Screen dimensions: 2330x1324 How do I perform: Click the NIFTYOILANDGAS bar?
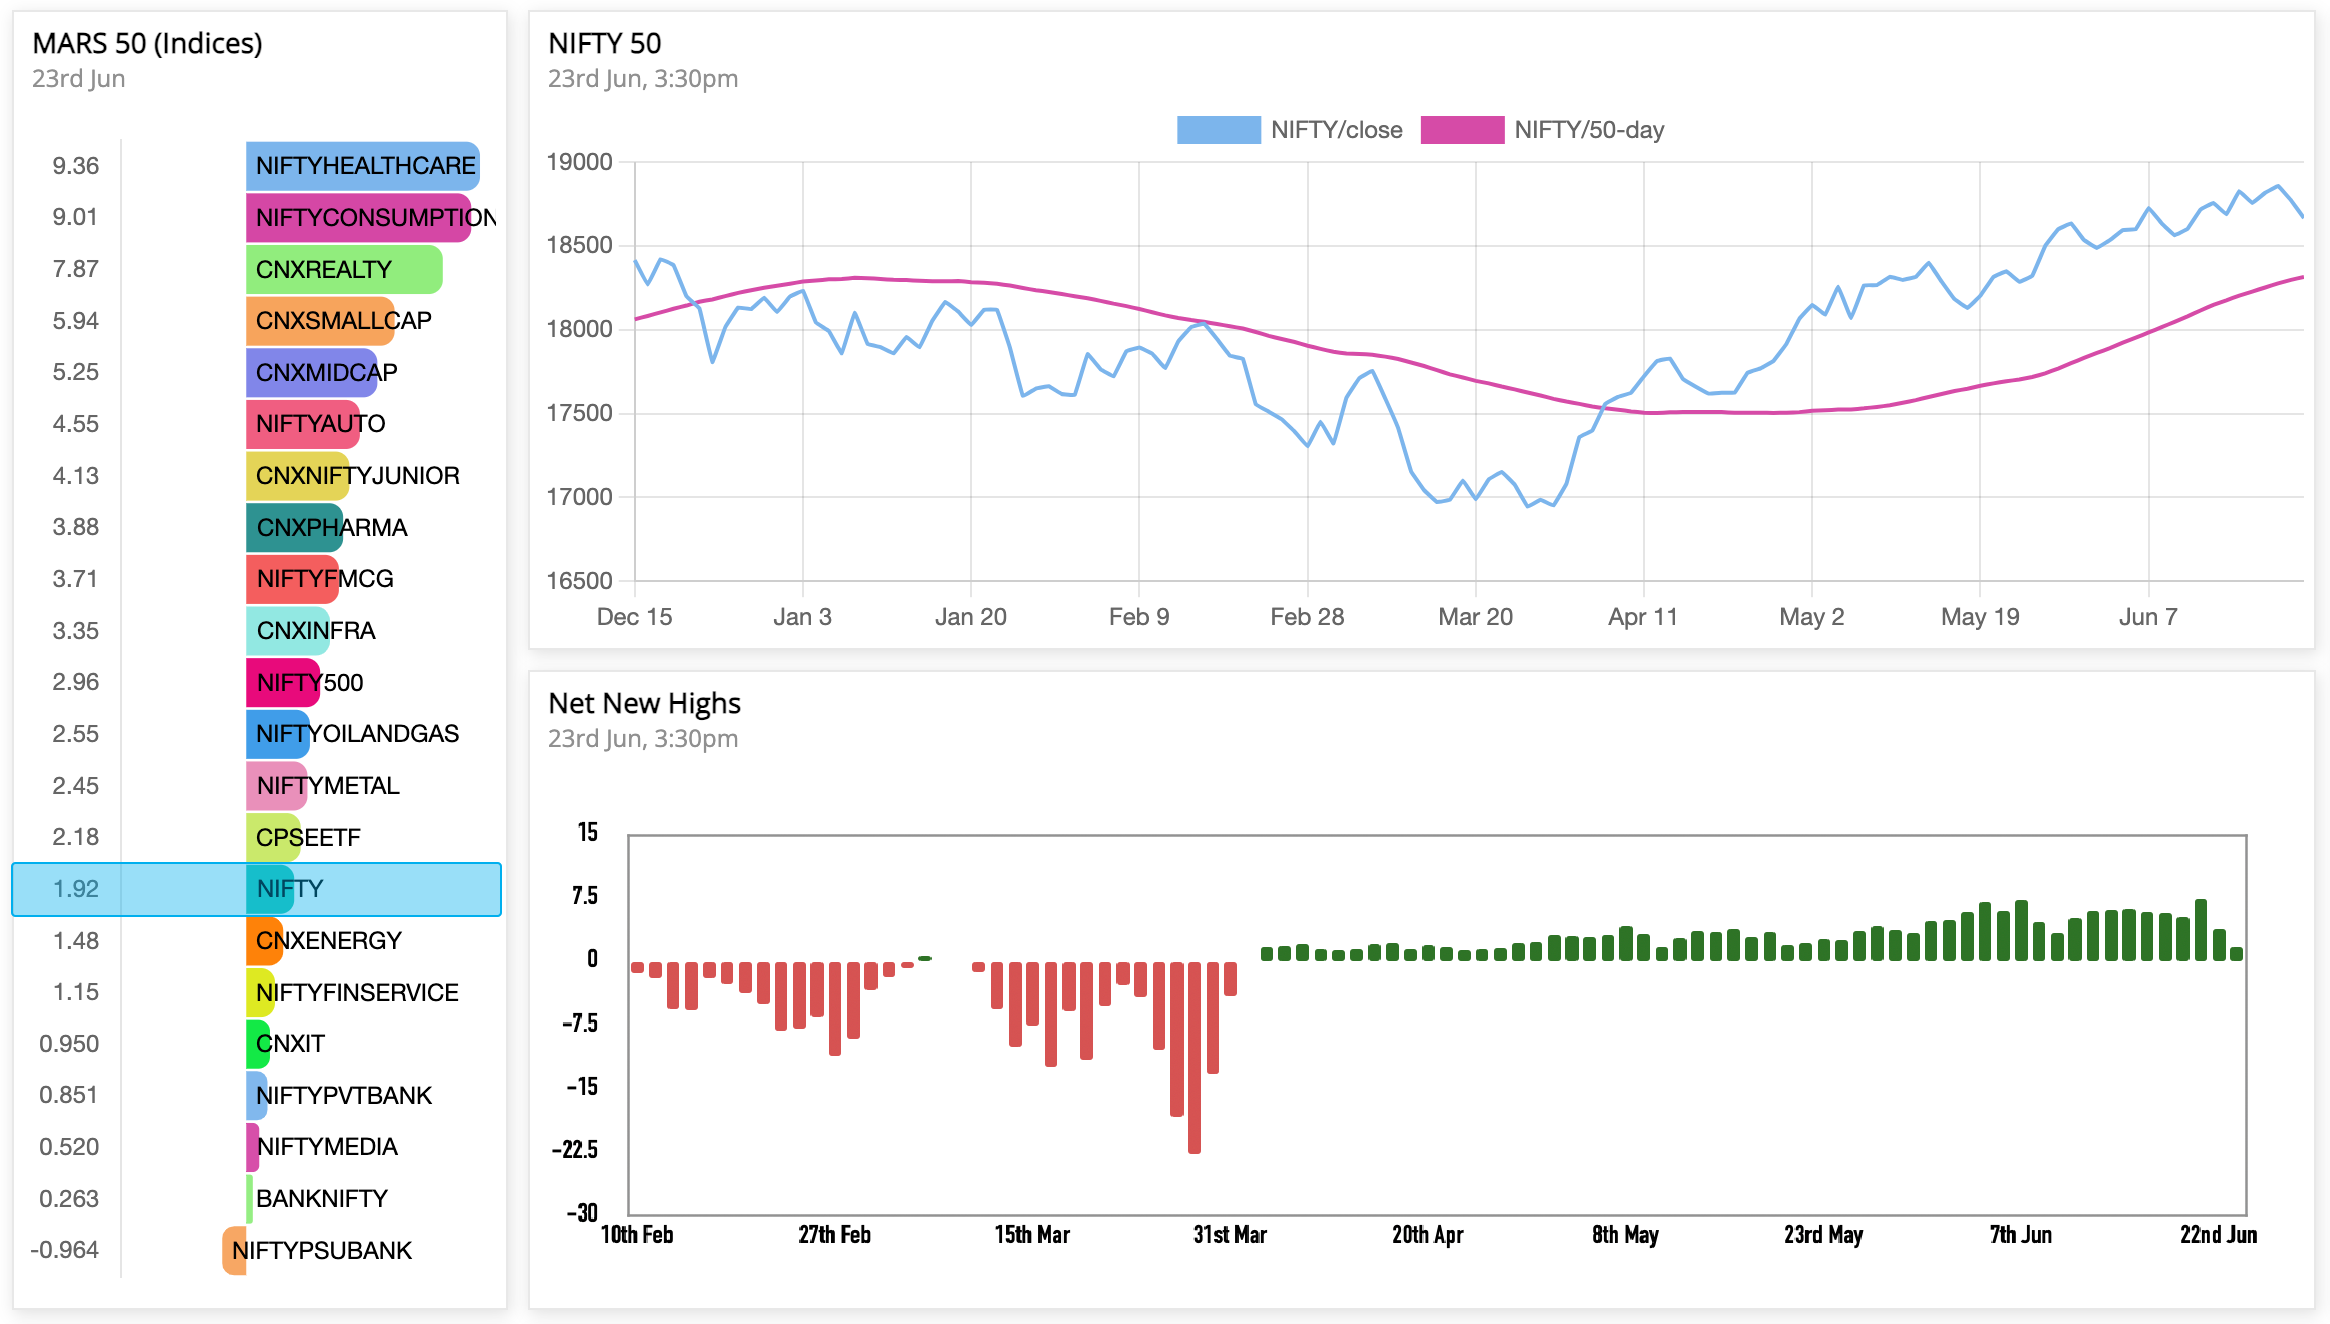coord(278,734)
